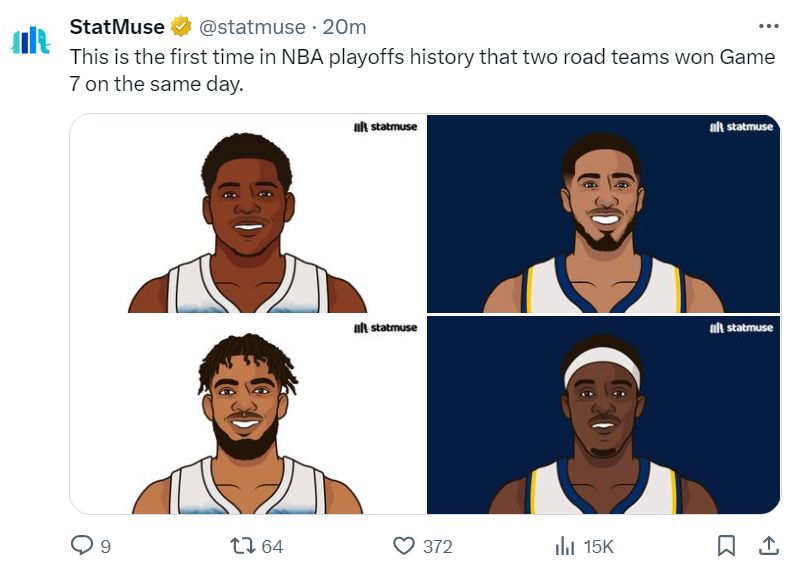This screenshot has width=798, height=568.
Task: Click the 372 likes count
Action: click(x=438, y=547)
